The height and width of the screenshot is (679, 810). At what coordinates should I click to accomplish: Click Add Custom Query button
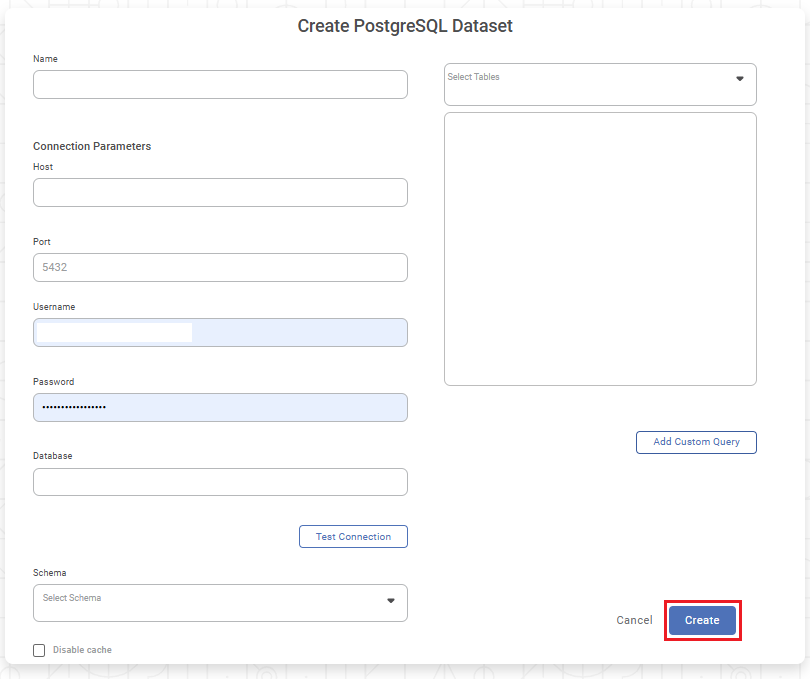[x=696, y=442]
